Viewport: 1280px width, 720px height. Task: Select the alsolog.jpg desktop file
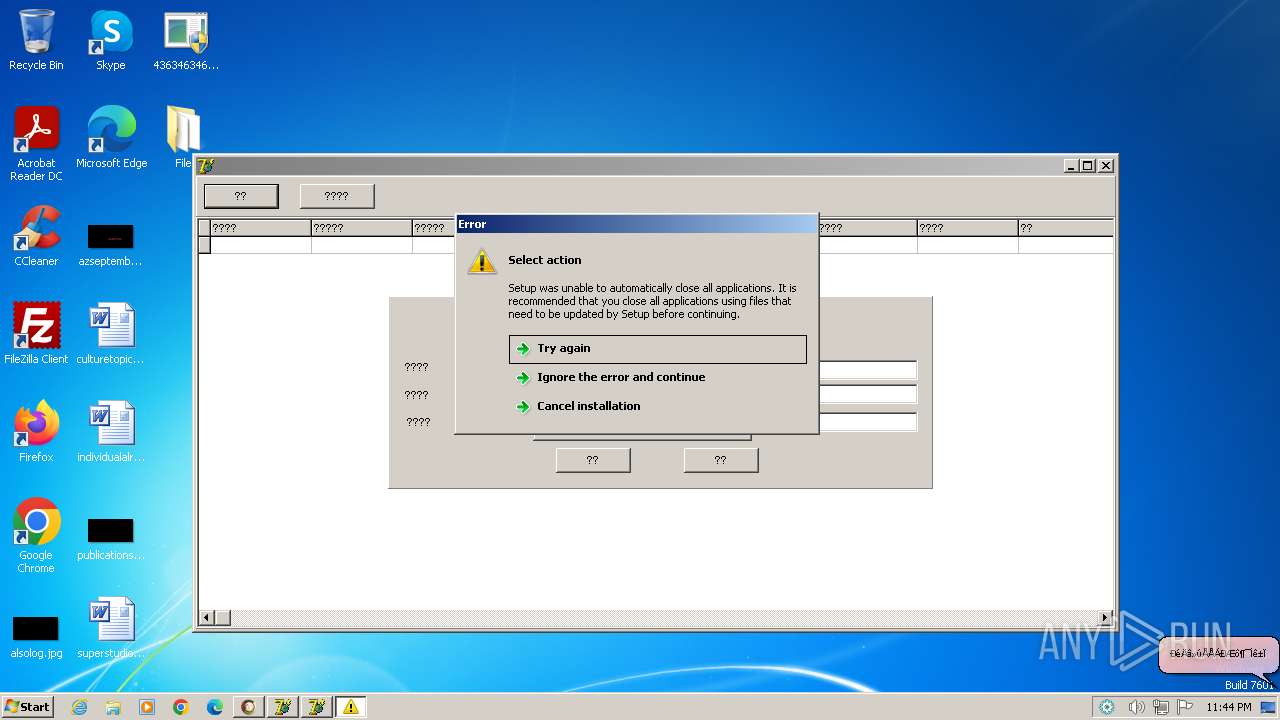pos(36,637)
